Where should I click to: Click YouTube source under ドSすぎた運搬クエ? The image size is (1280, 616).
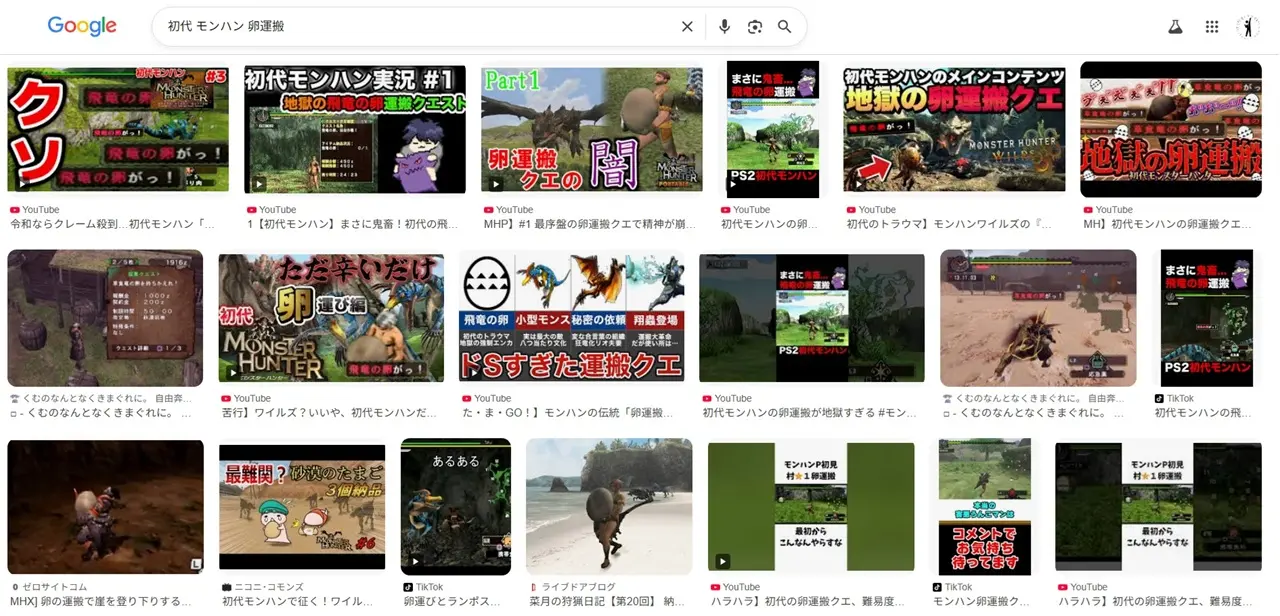pyautogui.click(x=490, y=398)
